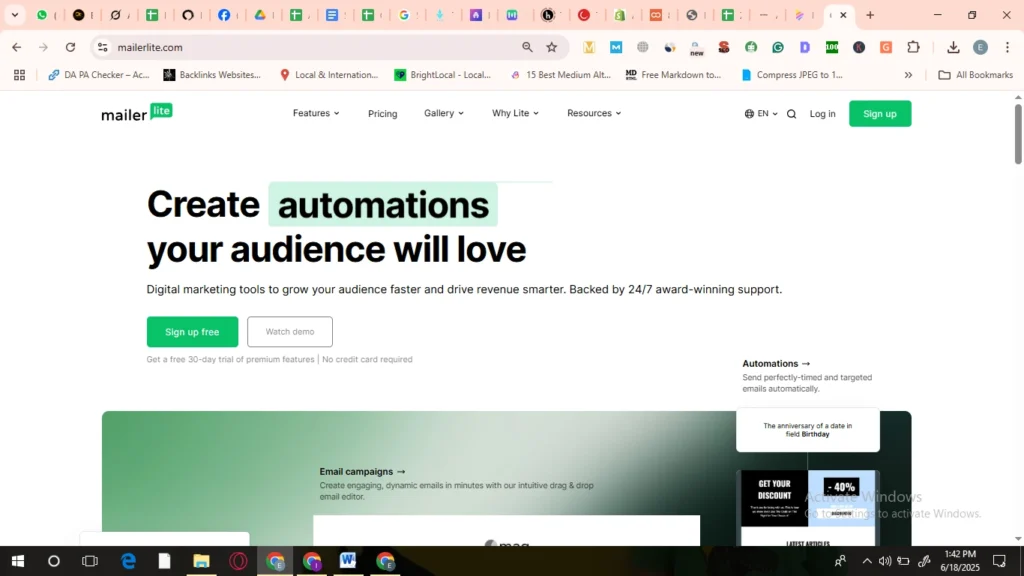Open the DA PA Checker bookmark
Image resolution: width=1024 pixels, height=576 pixels.
click(99, 75)
